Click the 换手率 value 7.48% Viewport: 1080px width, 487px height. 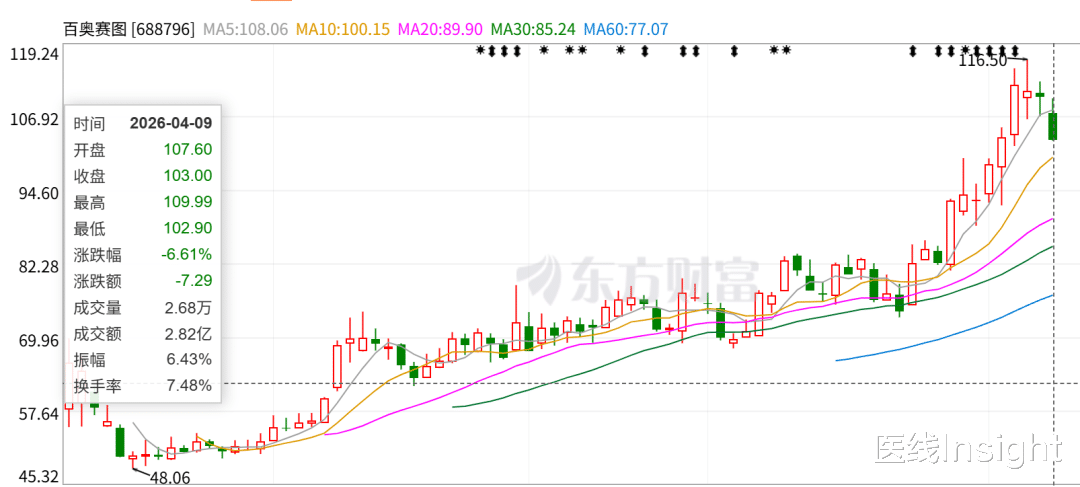coord(189,386)
